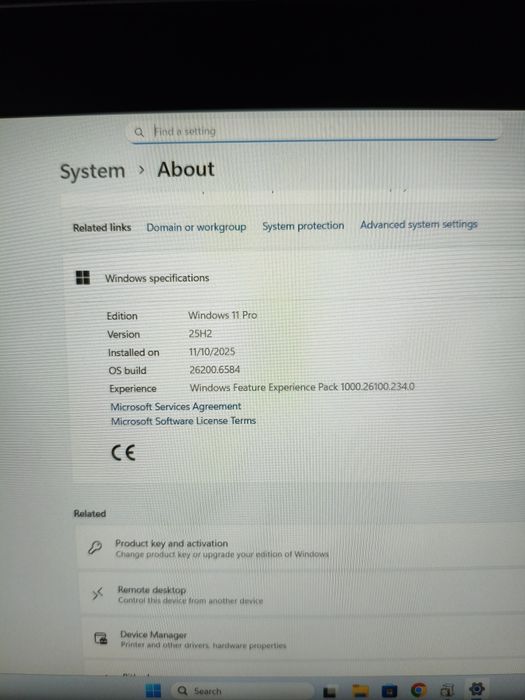Select the 11/10/2025 install date

click(212, 352)
